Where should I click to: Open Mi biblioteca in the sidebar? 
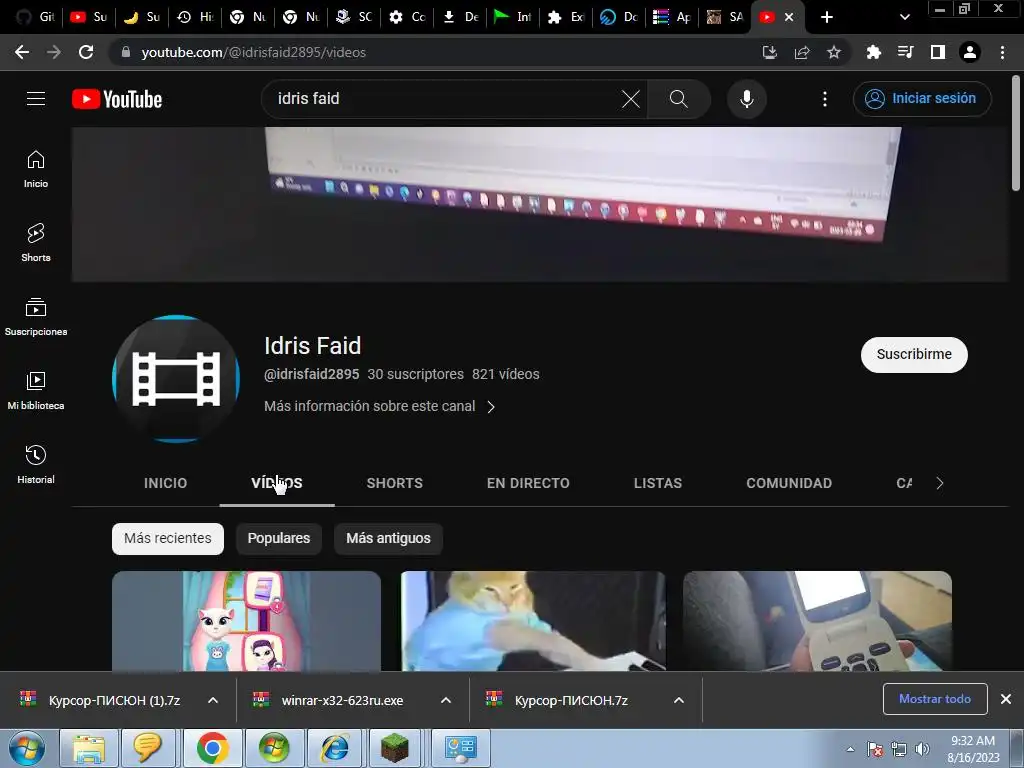[36, 391]
